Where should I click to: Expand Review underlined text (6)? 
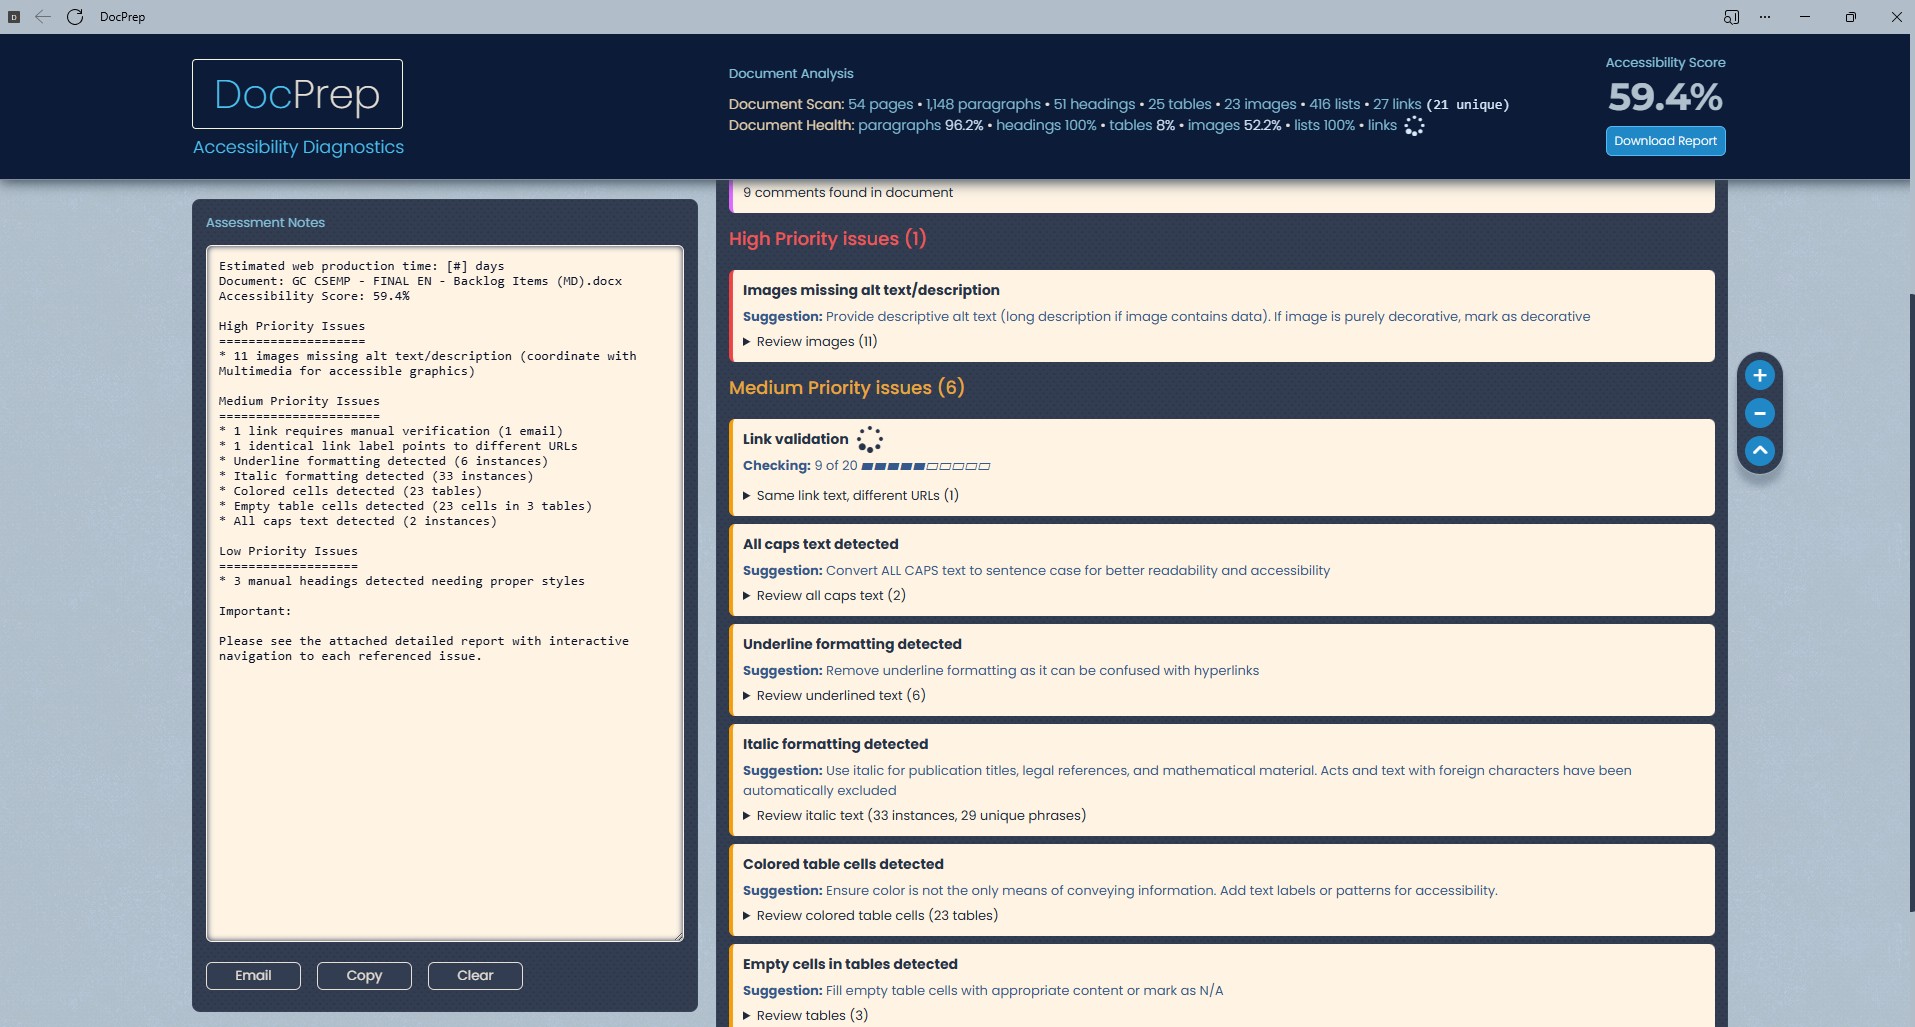(840, 696)
